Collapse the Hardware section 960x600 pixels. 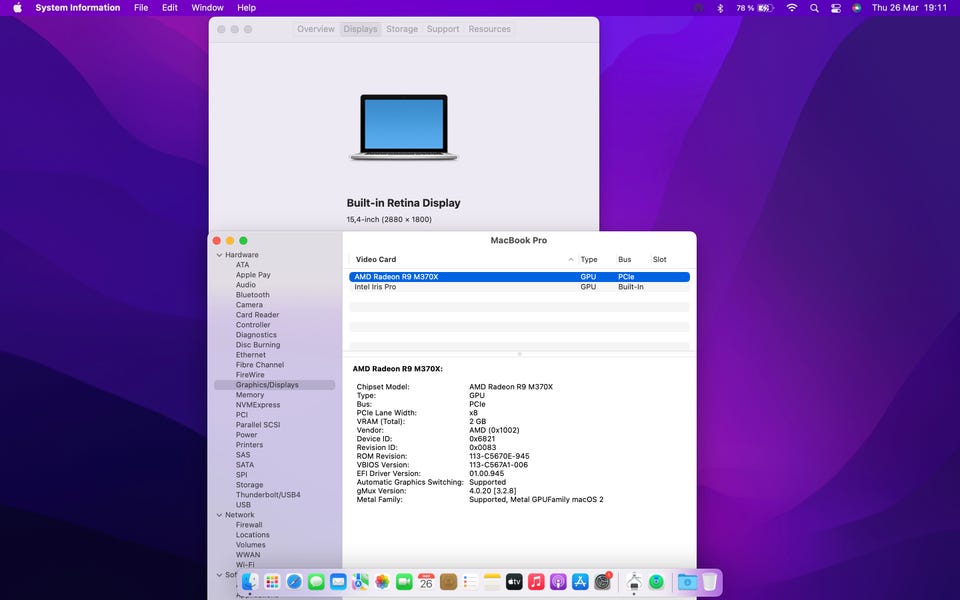click(x=218, y=255)
